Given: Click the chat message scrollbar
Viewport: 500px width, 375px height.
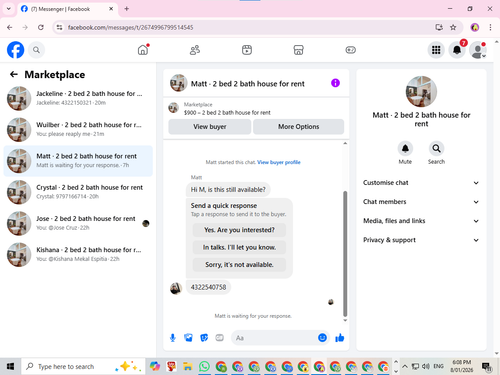Looking at the screenshot, I should point(345,253).
